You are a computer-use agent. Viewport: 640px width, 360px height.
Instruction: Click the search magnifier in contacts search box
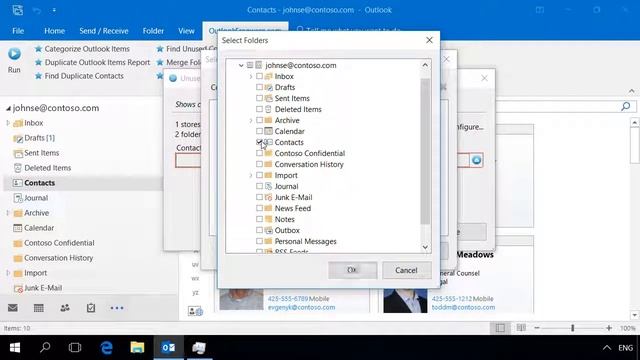click(x=625, y=107)
